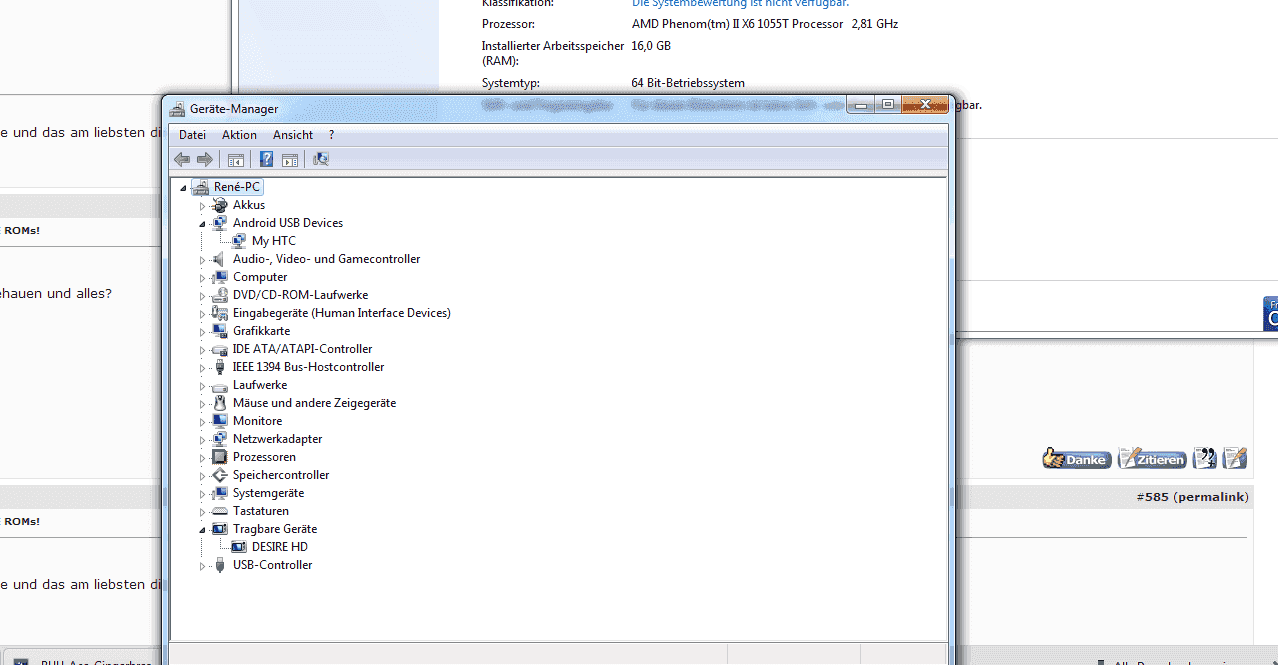Select the 'Mäuse und andere Zeigegeräte' label

(x=315, y=403)
